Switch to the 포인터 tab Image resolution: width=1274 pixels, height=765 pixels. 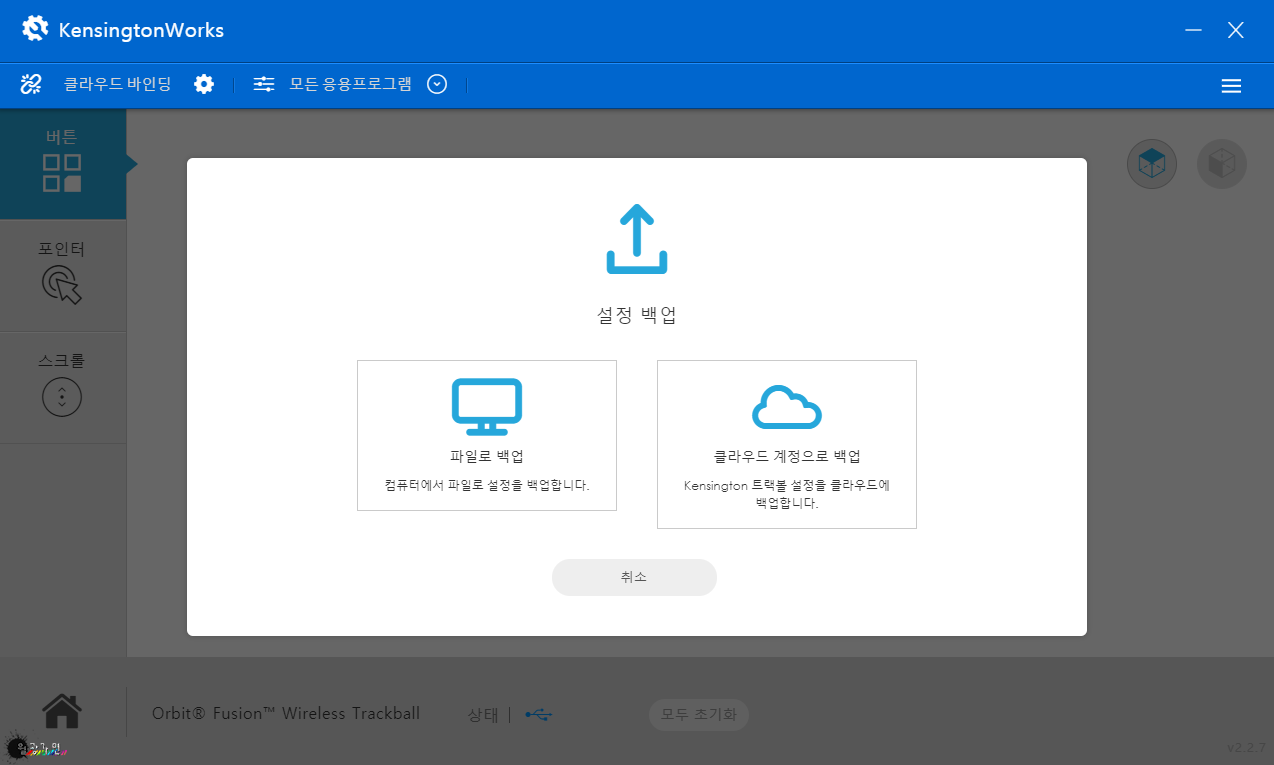click(x=63, y=276)
